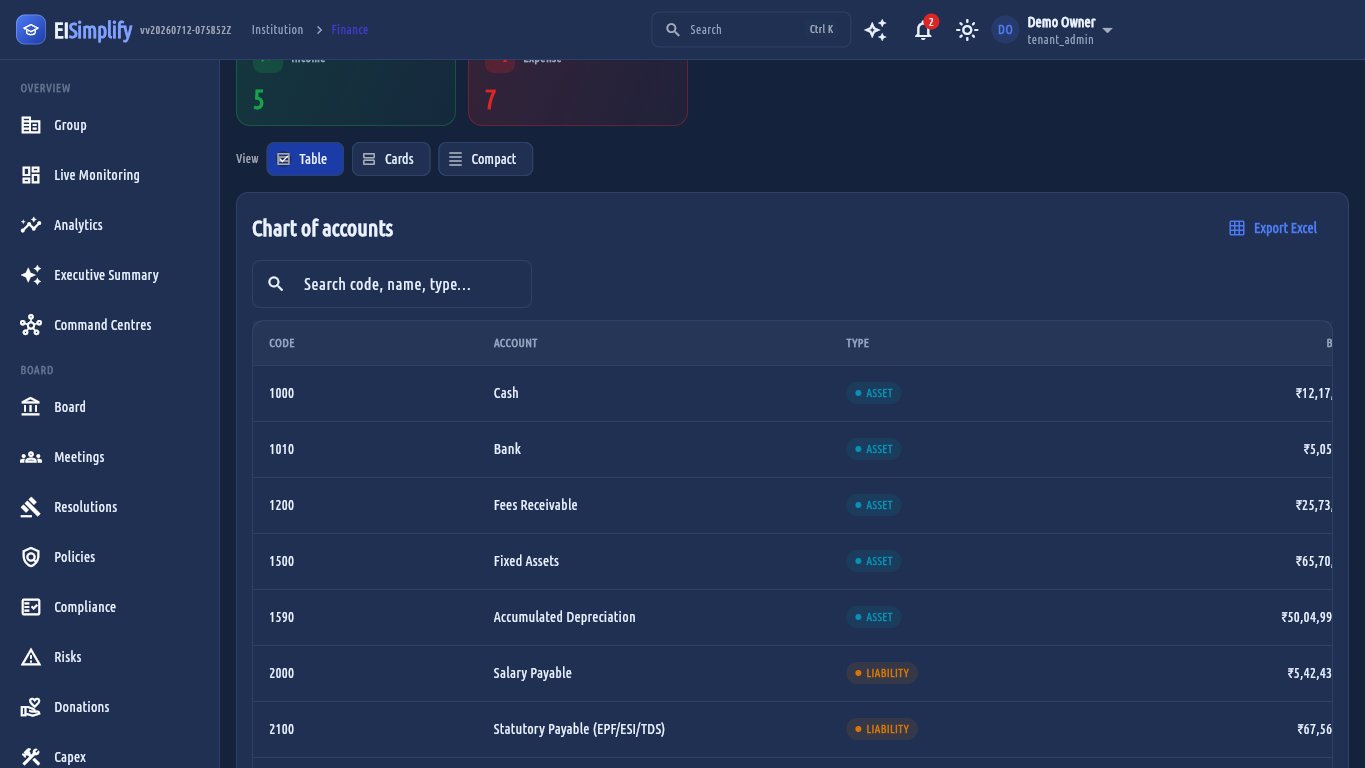The width and height of the screenshot is (1365, 768).
Task: Click account code 1000
Action: coord(282,393)
